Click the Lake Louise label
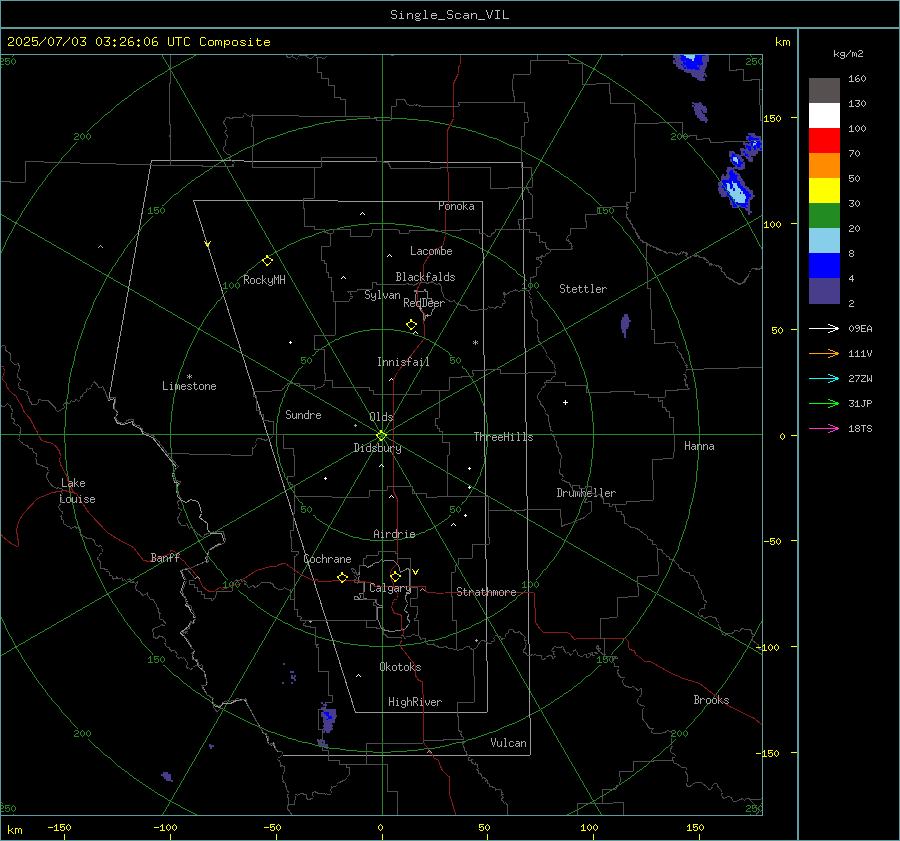This screenshot has width=900, height=841. pos(77,491)
